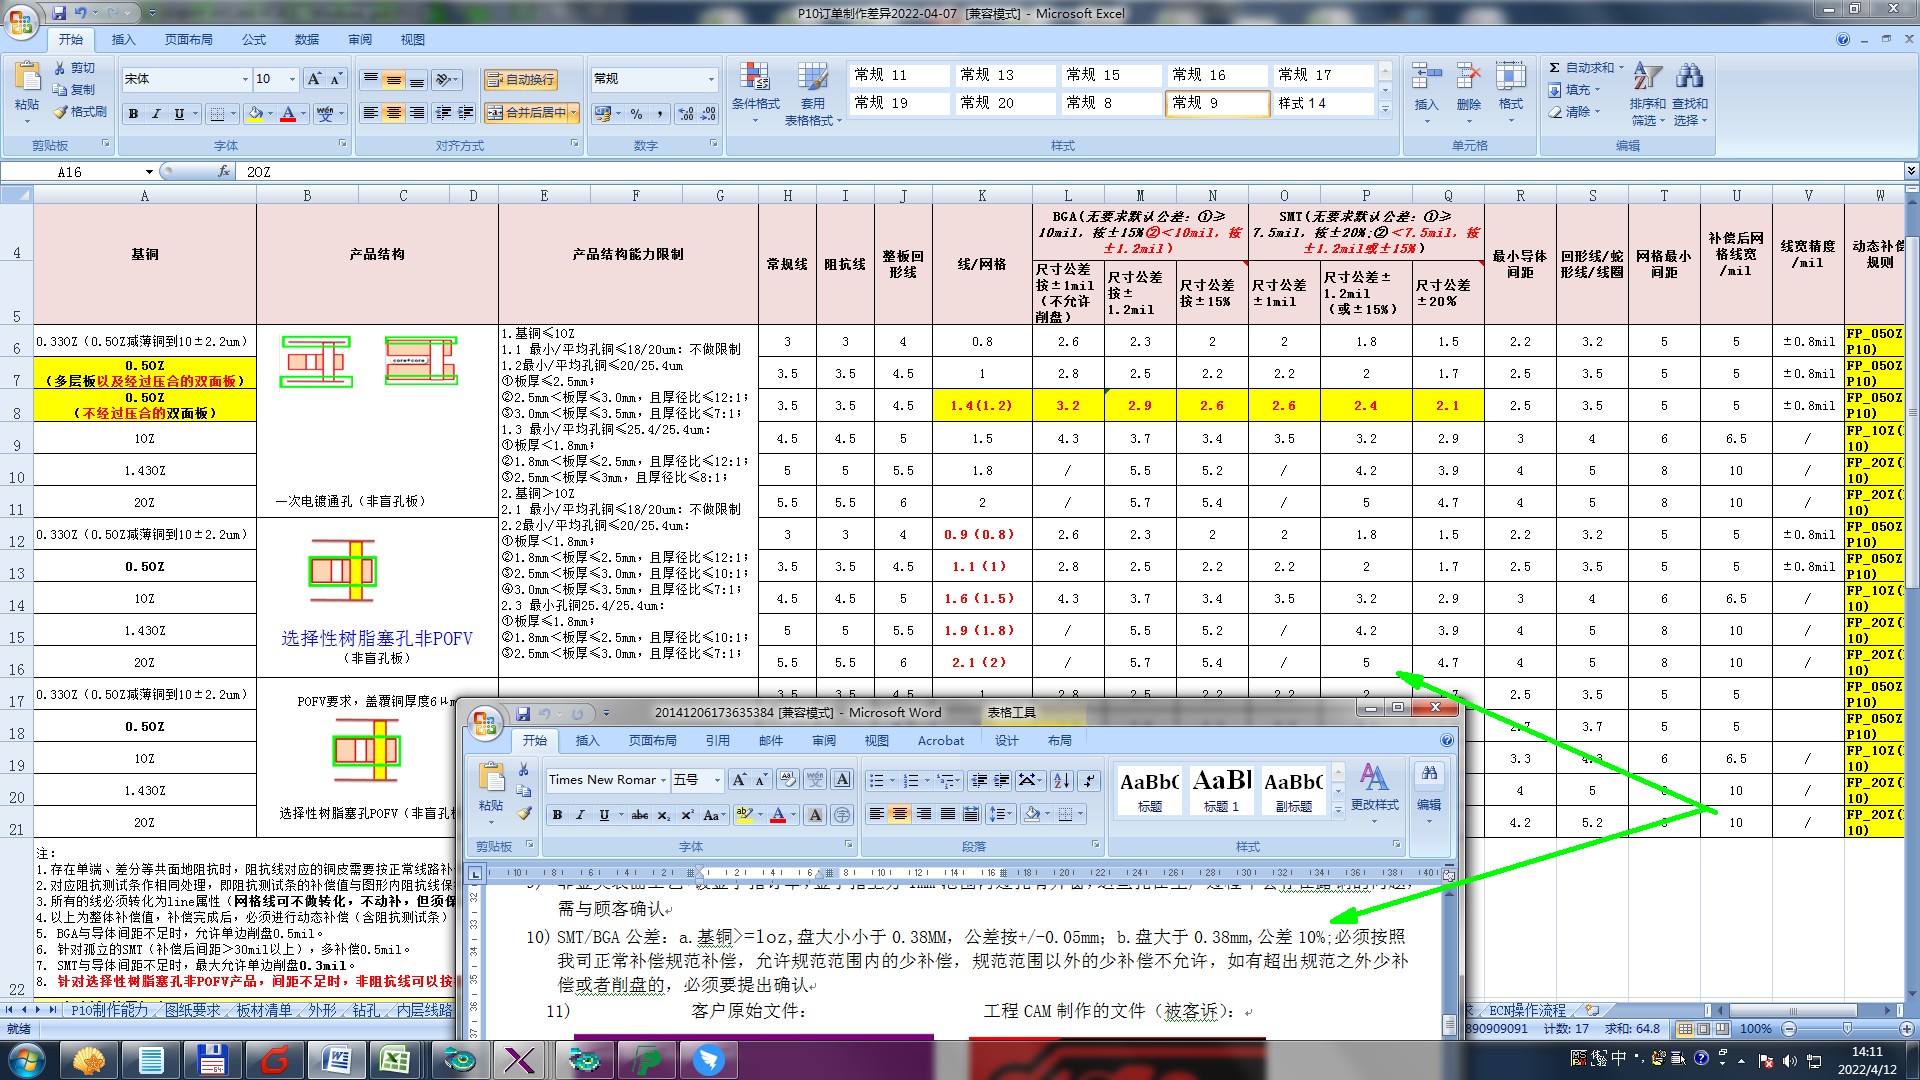The height and width of the screenshot is (1080, 1920).
Task: Click Word's sort A-Z icon
Action: [1062, 780]
